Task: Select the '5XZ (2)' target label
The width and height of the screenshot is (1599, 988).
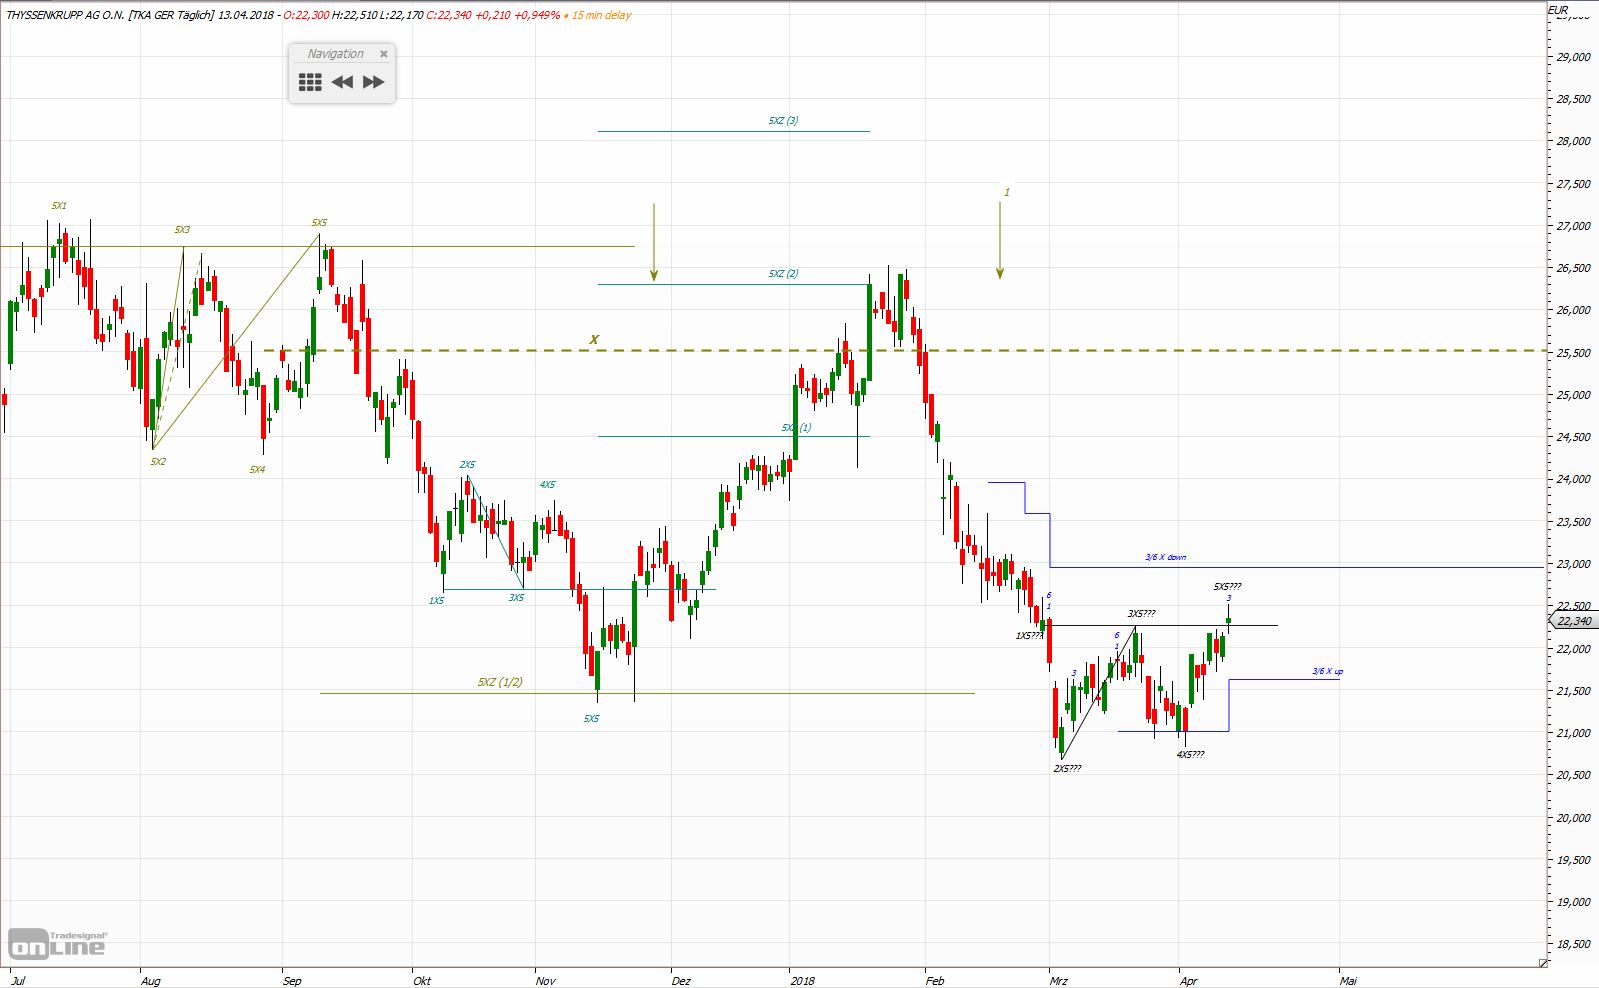Action: tap(783, 274)
